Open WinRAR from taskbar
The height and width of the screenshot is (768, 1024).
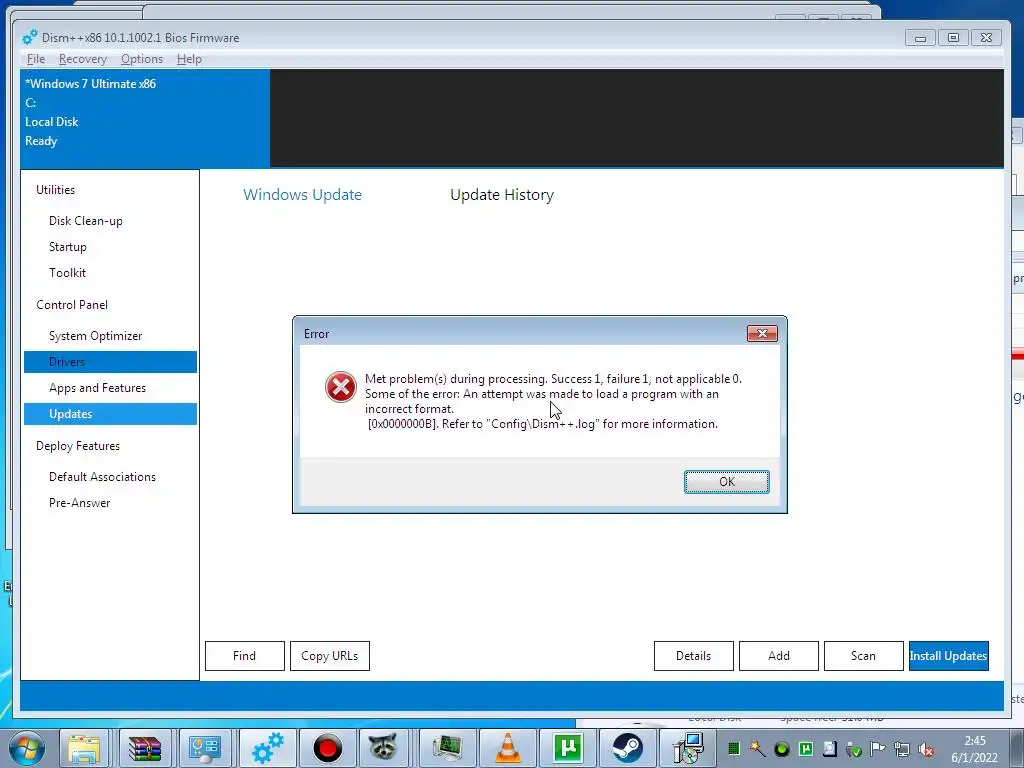(145, 748)
